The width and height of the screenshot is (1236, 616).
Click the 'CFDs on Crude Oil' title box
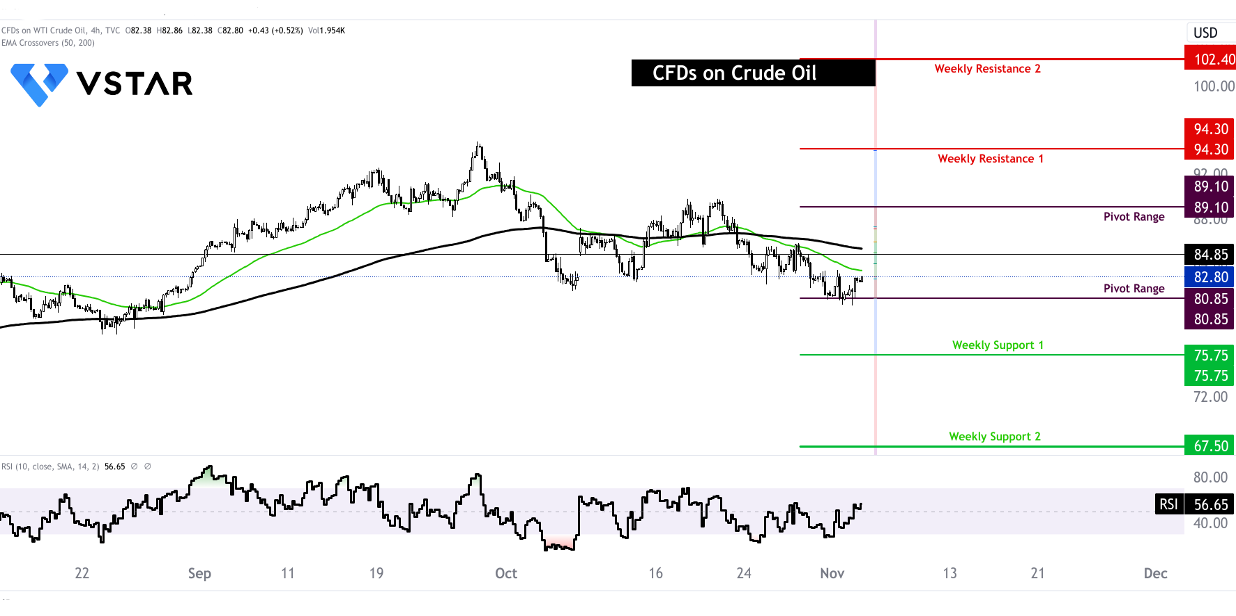pyautogui.click(x=753, y=72)
